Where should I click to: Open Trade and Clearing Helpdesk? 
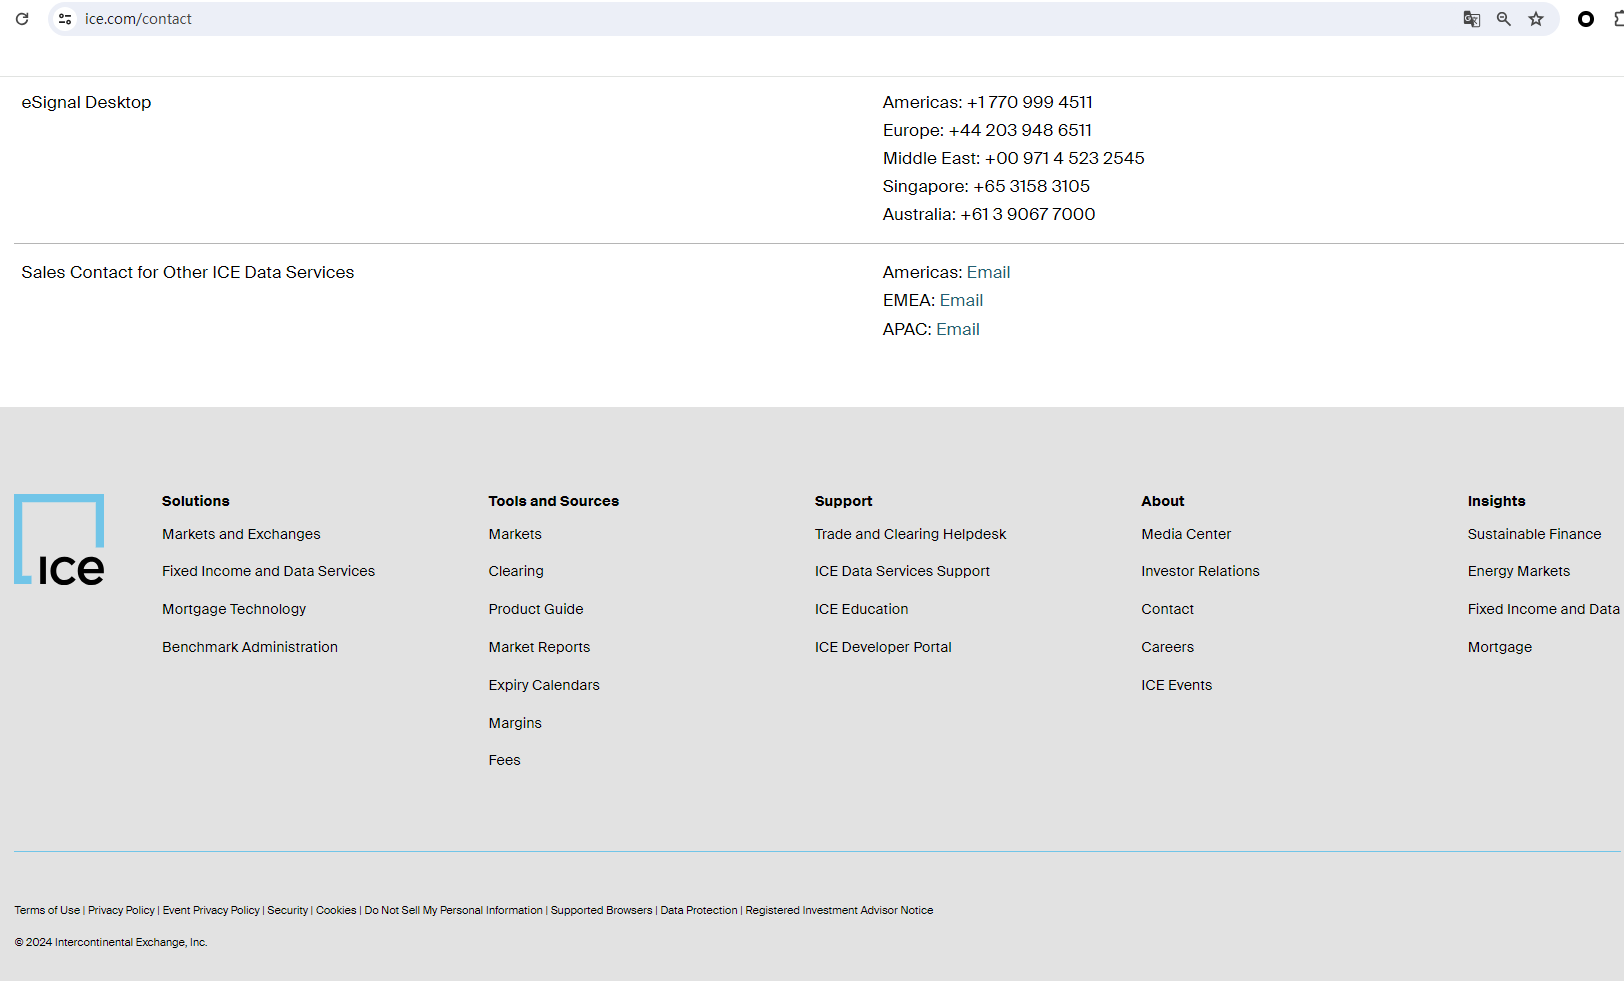click(910, 534)
